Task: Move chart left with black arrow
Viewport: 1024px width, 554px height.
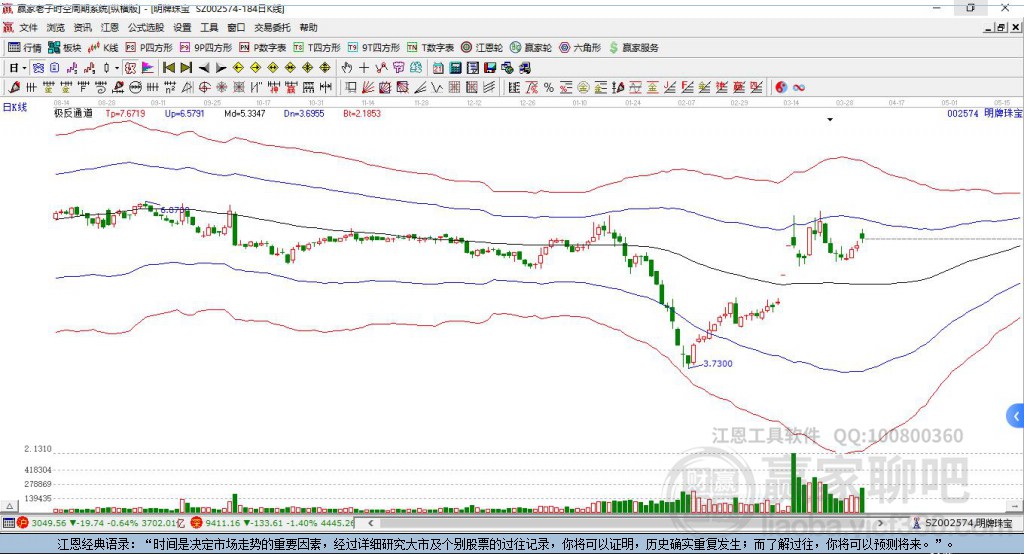Action: click(x=204, y=68)
